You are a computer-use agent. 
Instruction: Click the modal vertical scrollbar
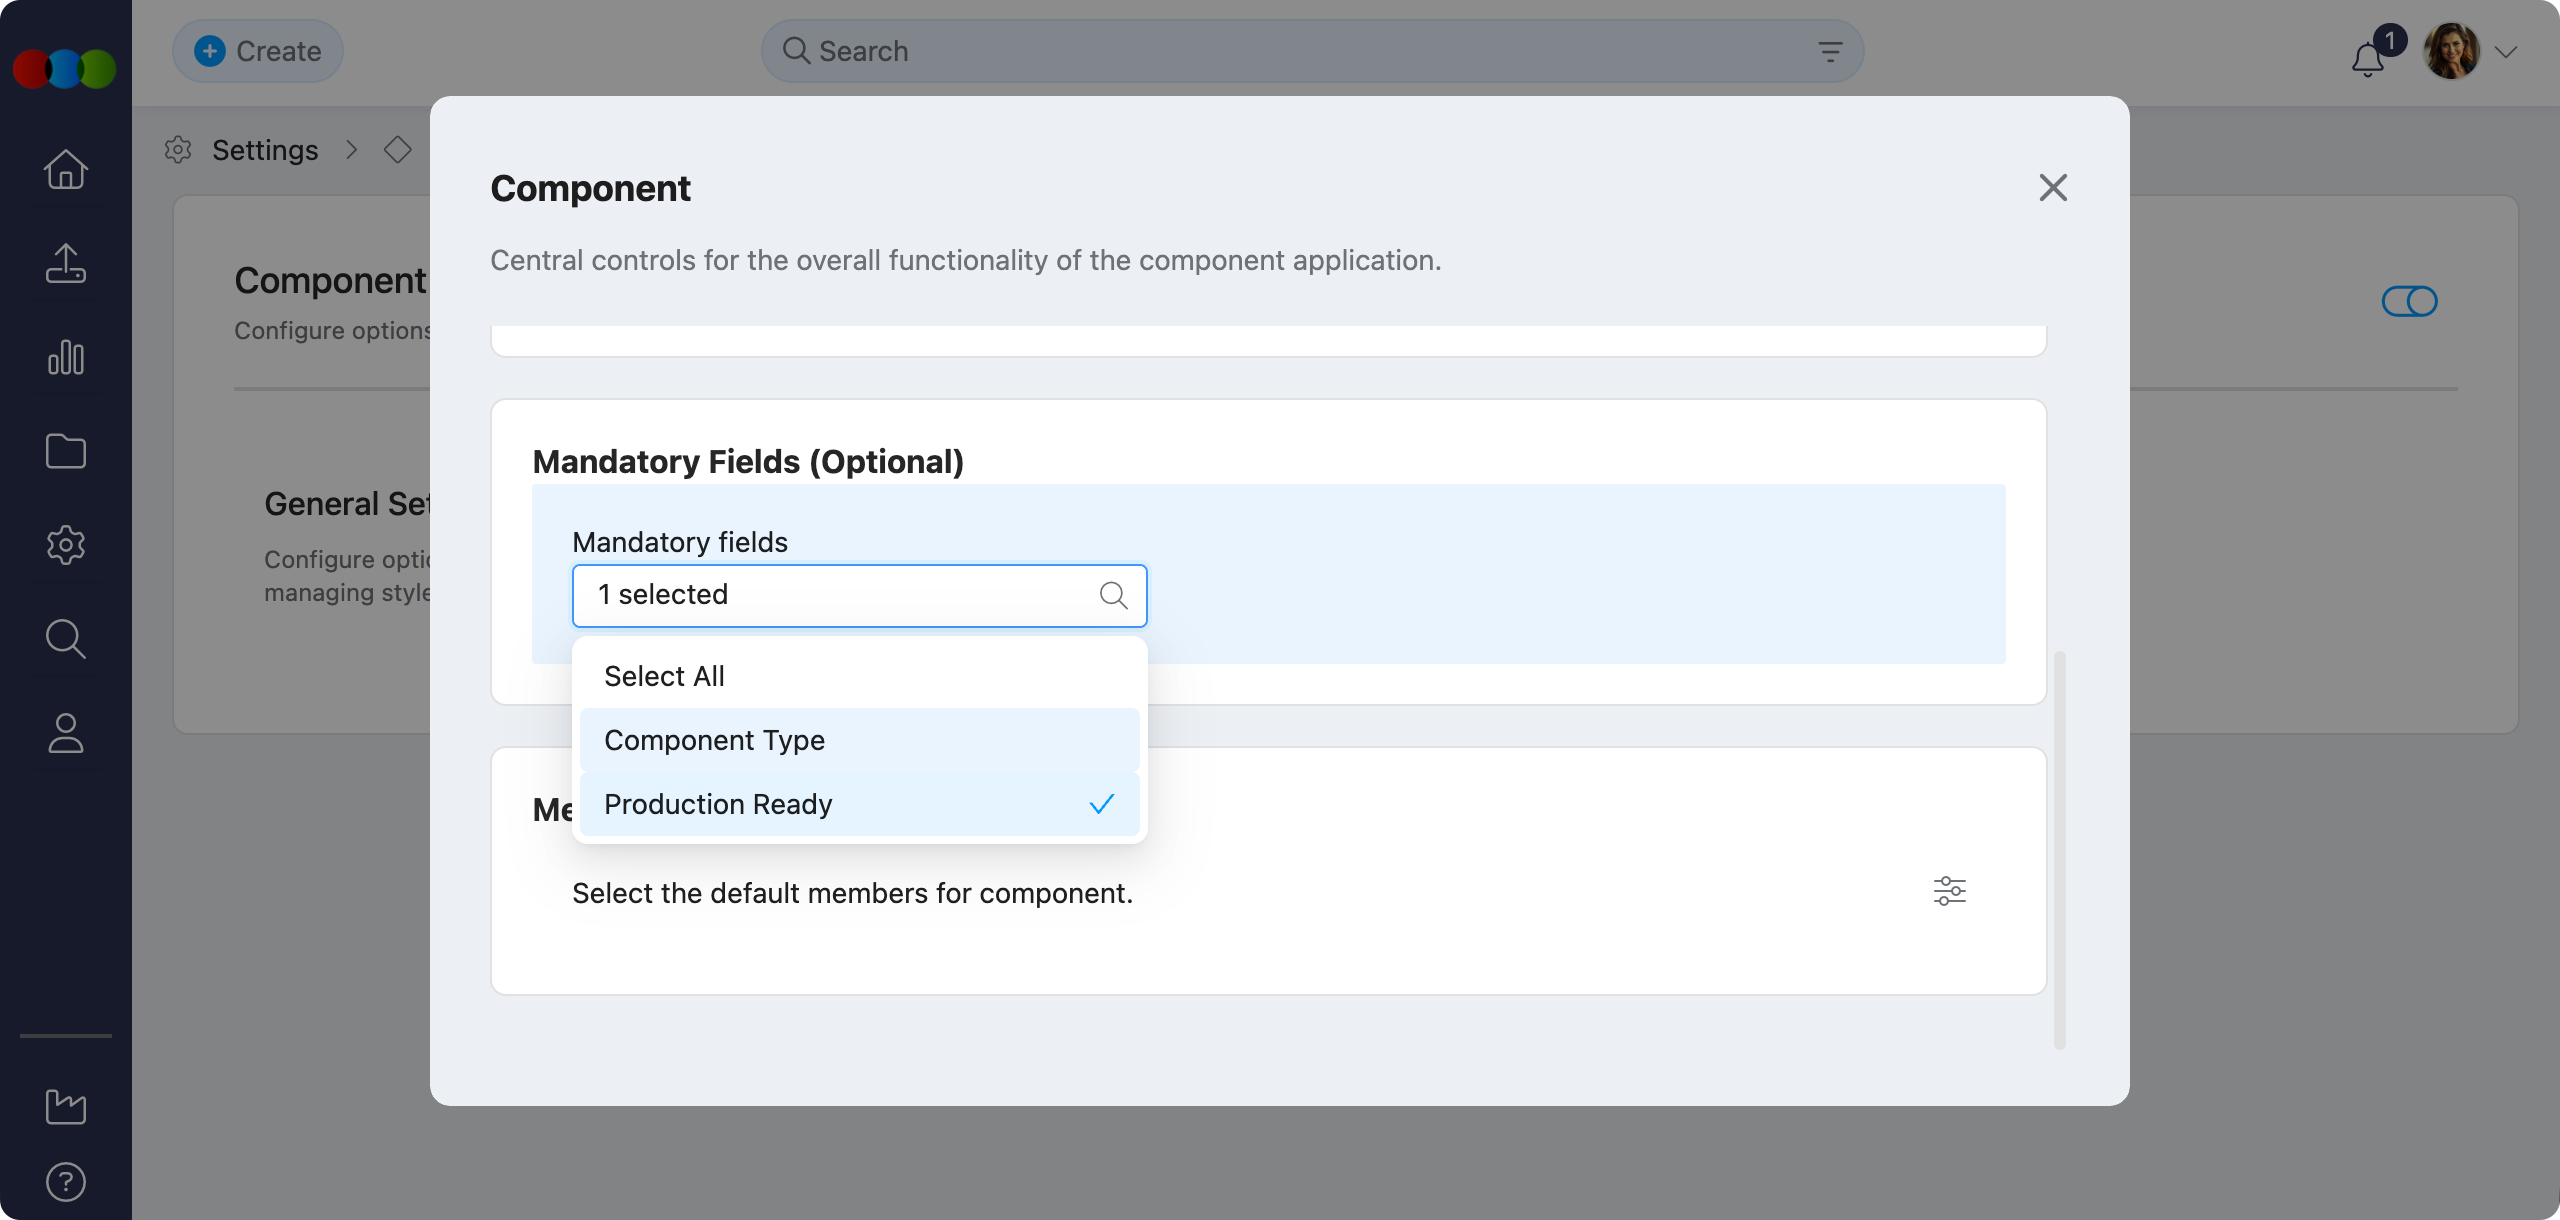2059,850
